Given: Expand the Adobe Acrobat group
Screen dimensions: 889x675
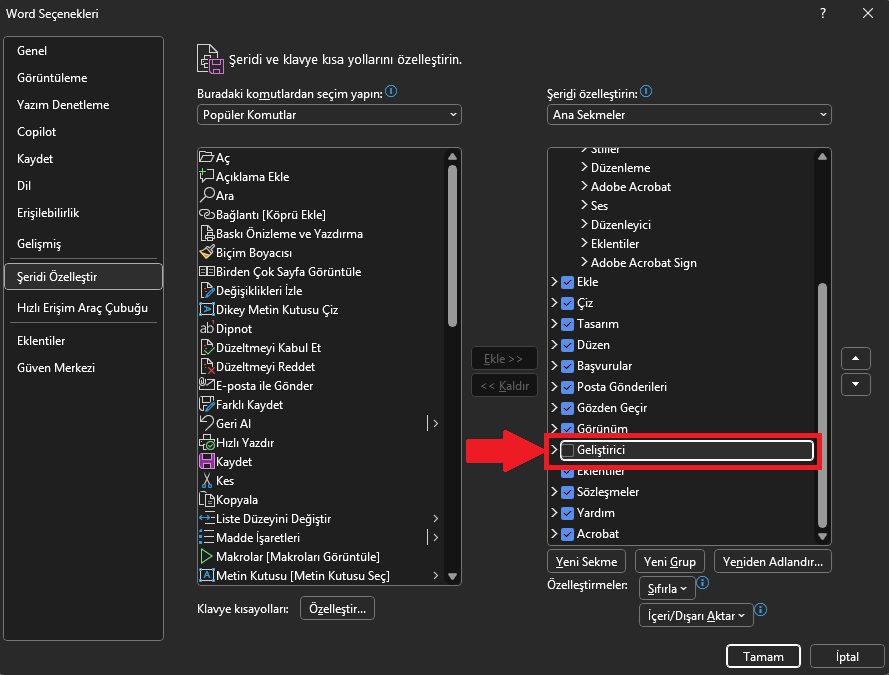Looking at the screenshot, I should (583, 187).
